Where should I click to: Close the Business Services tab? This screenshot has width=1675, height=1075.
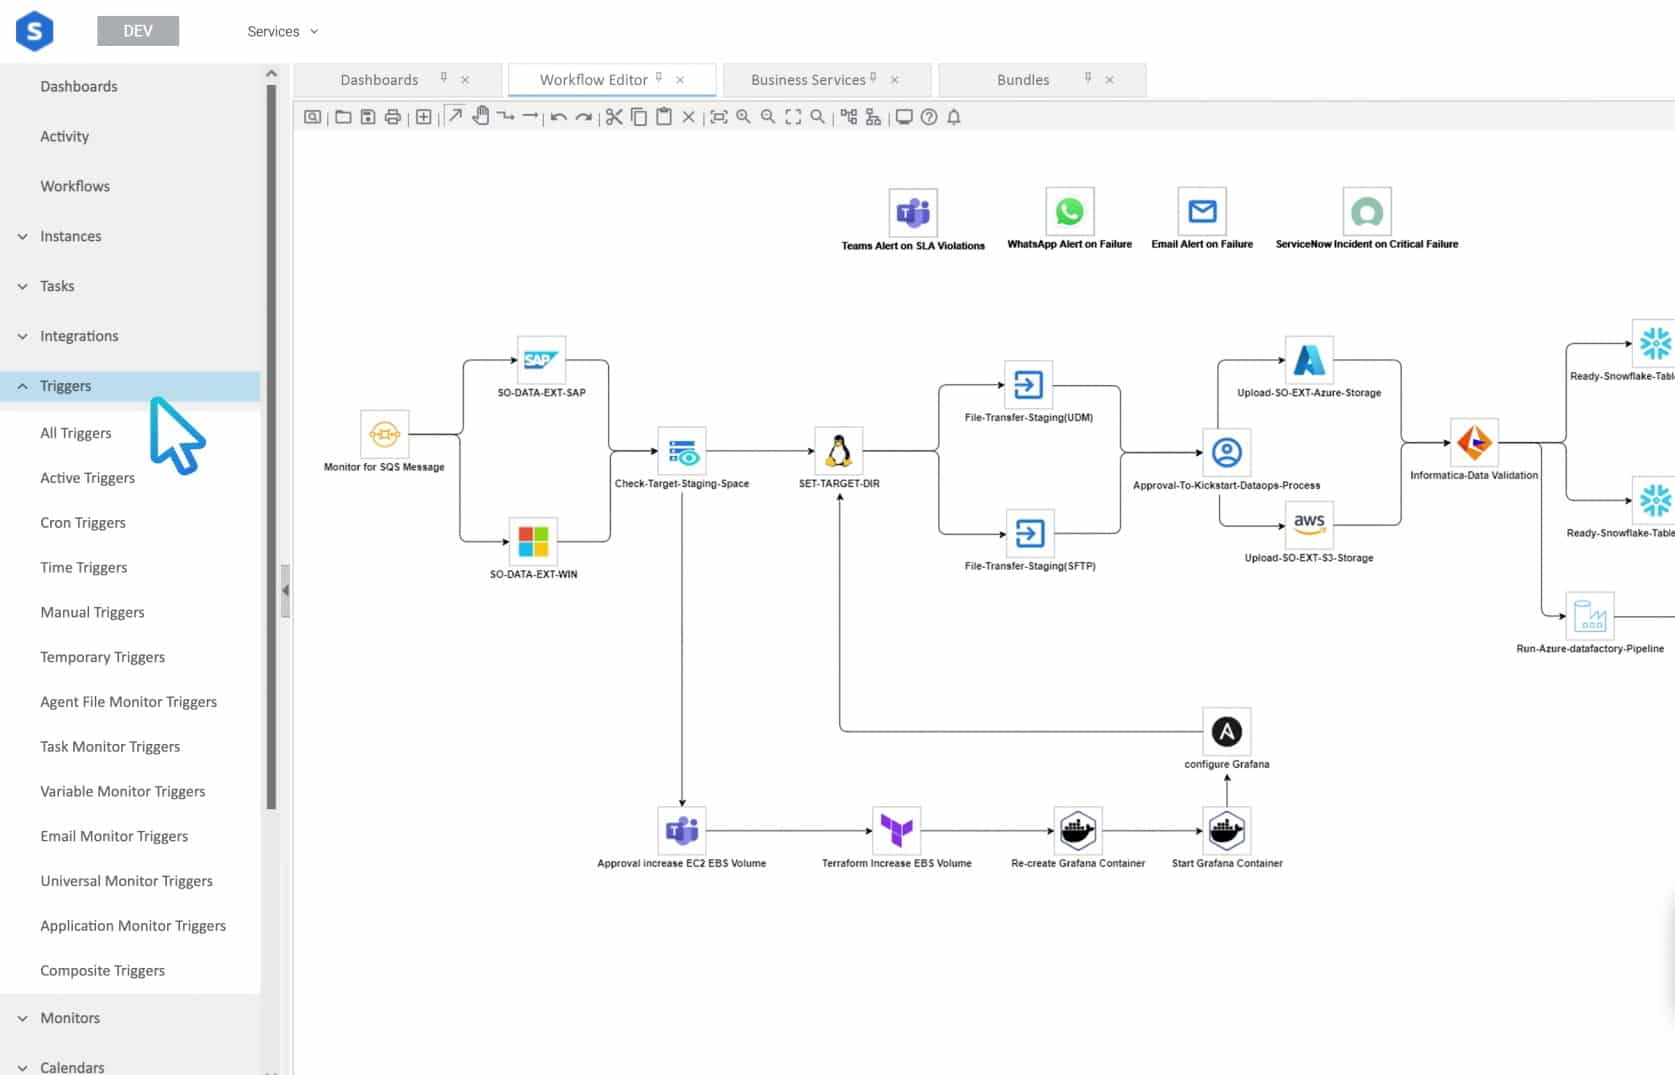point(894,80)
